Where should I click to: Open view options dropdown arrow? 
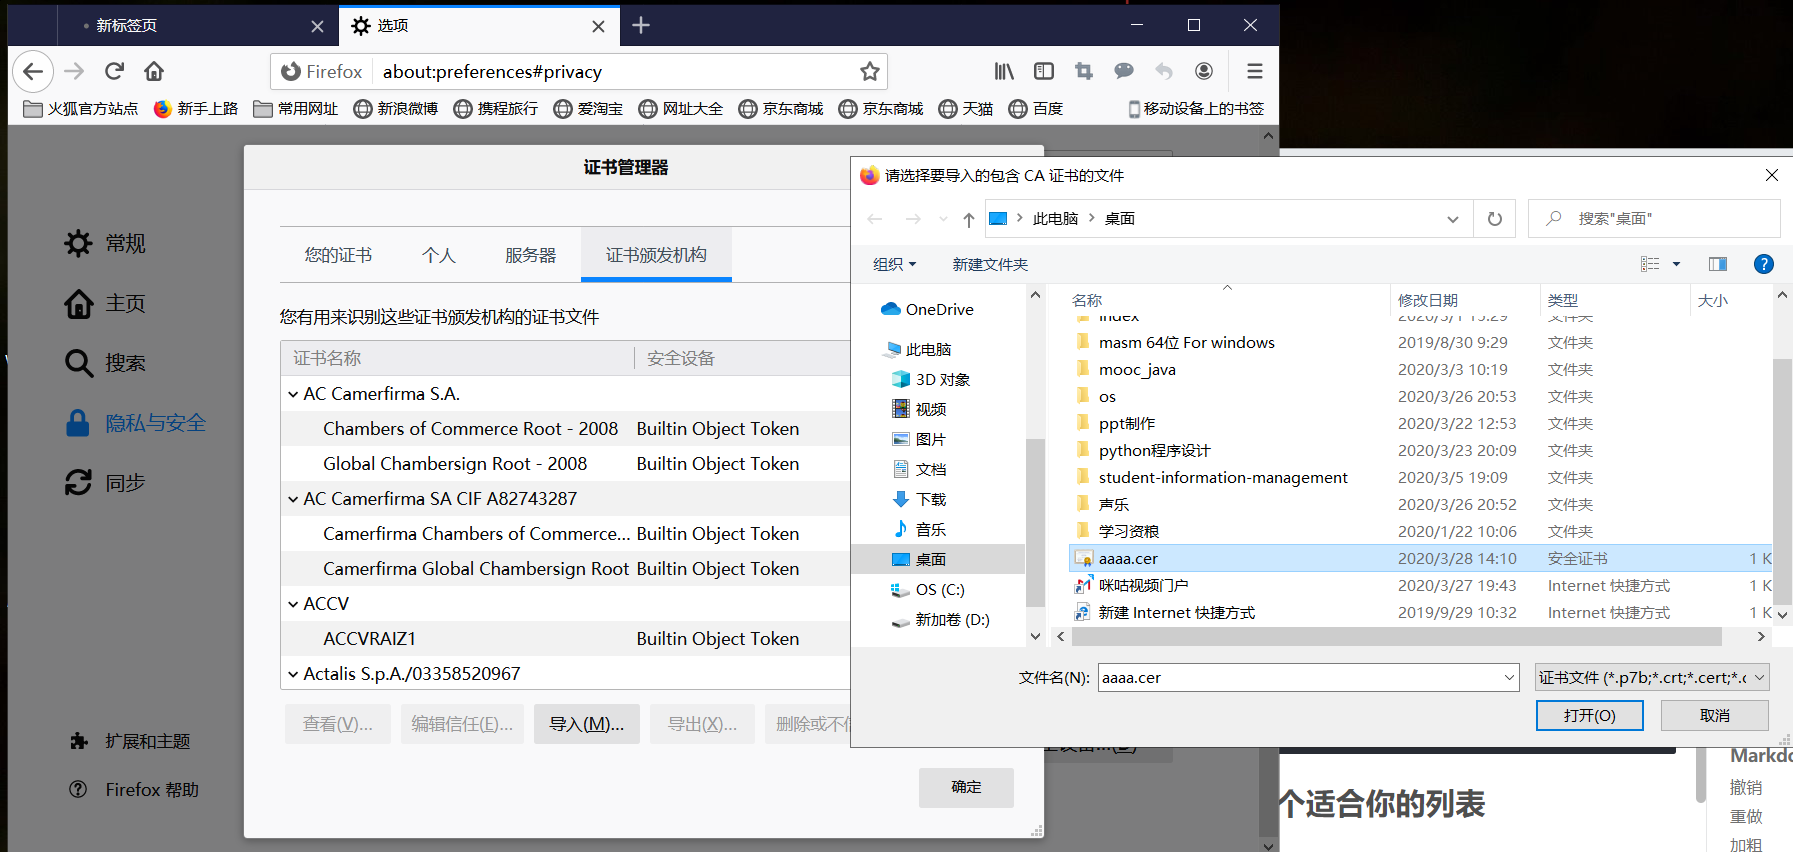(x=1677, y=264)
